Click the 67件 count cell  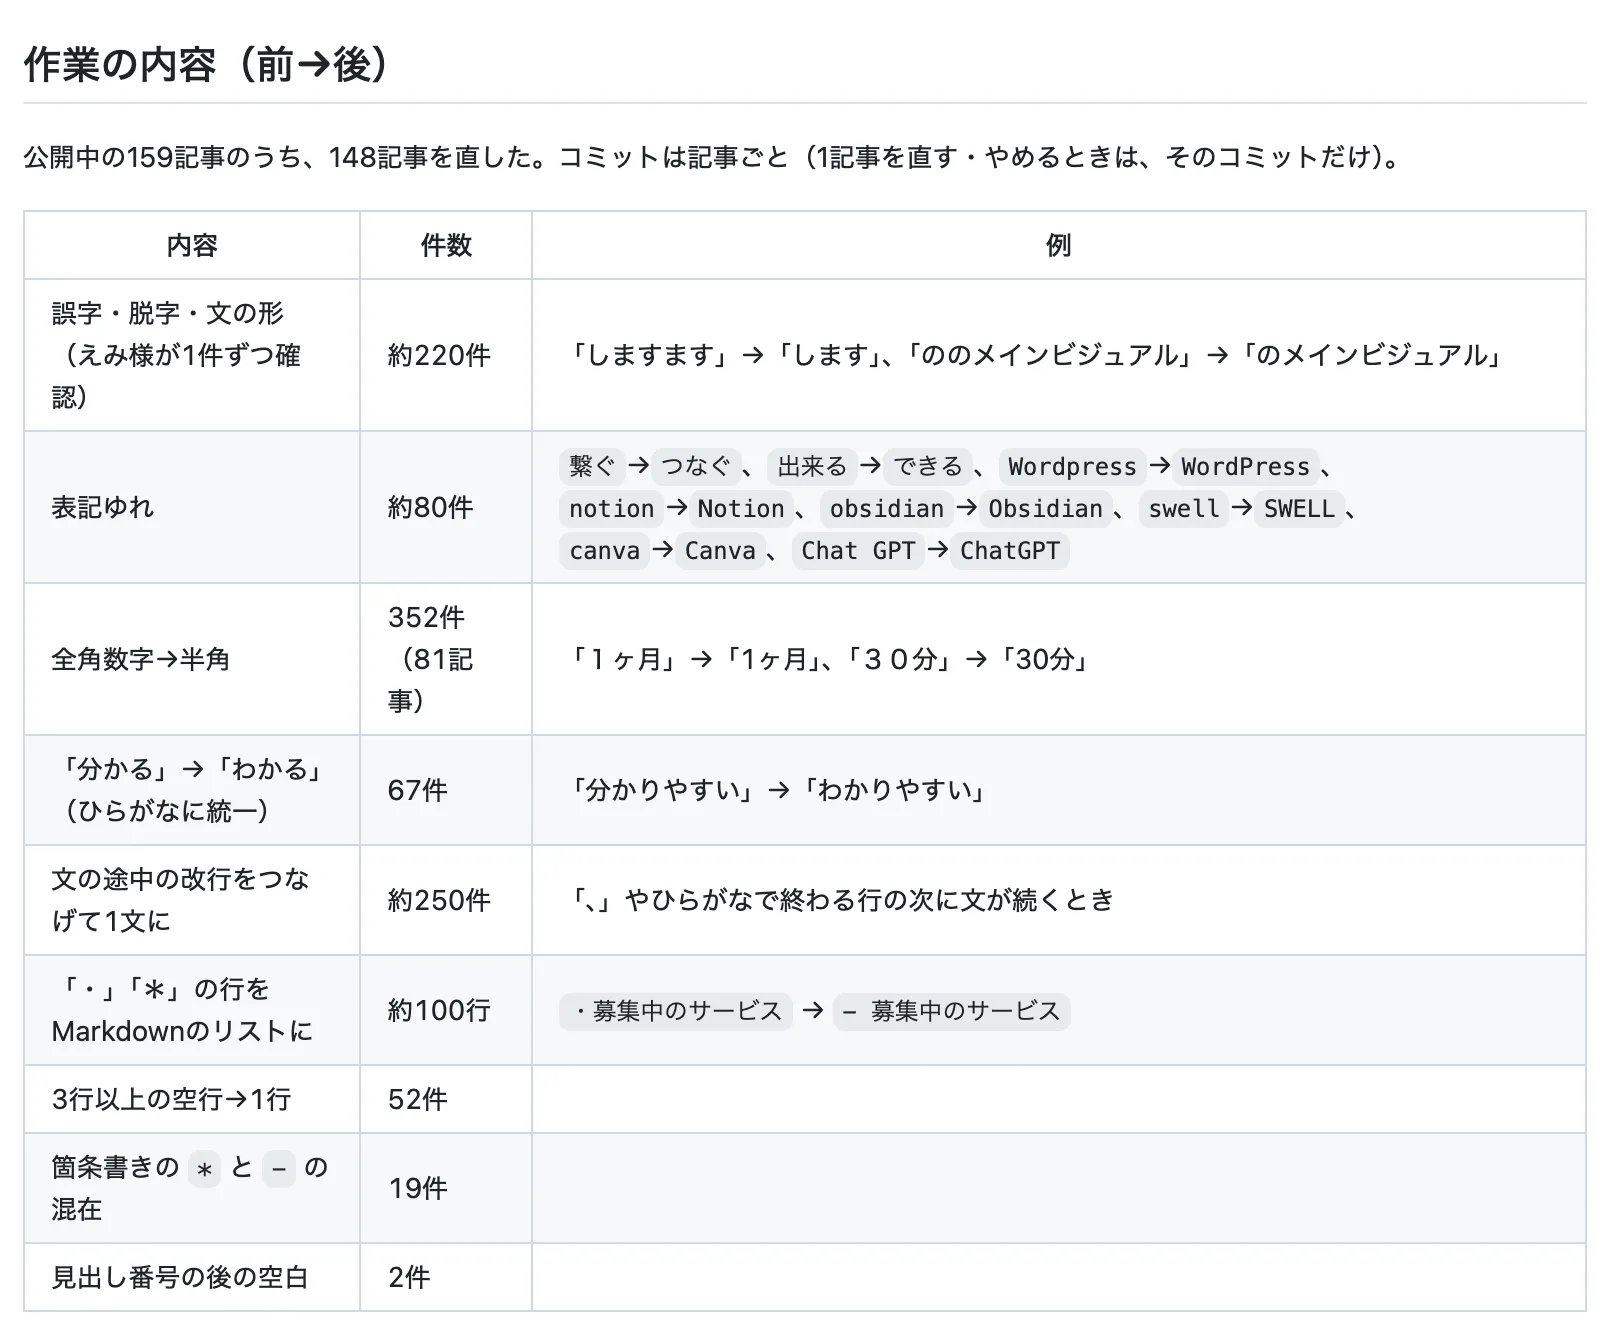point(446,790)
